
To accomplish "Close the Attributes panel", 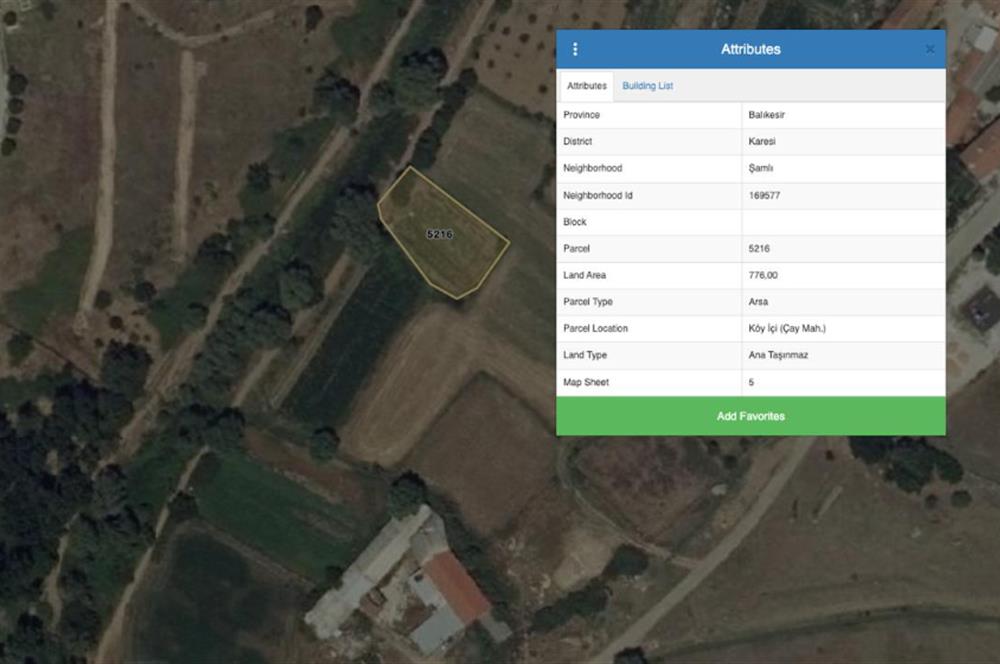I will click(x=930, y=49).
